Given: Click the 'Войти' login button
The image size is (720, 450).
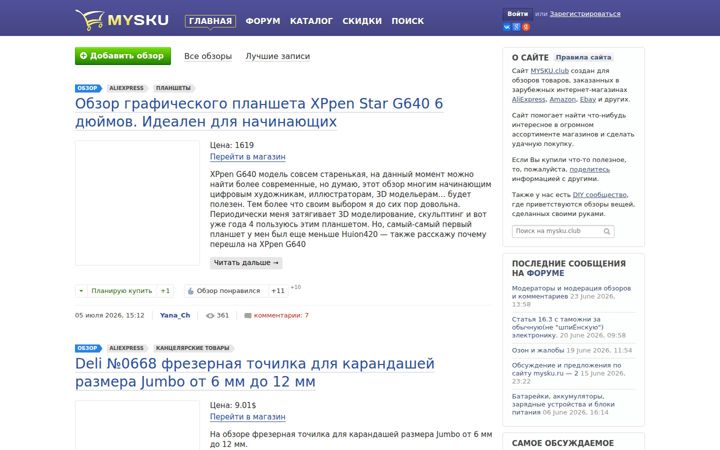Looking at the screenshot, I should click(x=518, y=14).
